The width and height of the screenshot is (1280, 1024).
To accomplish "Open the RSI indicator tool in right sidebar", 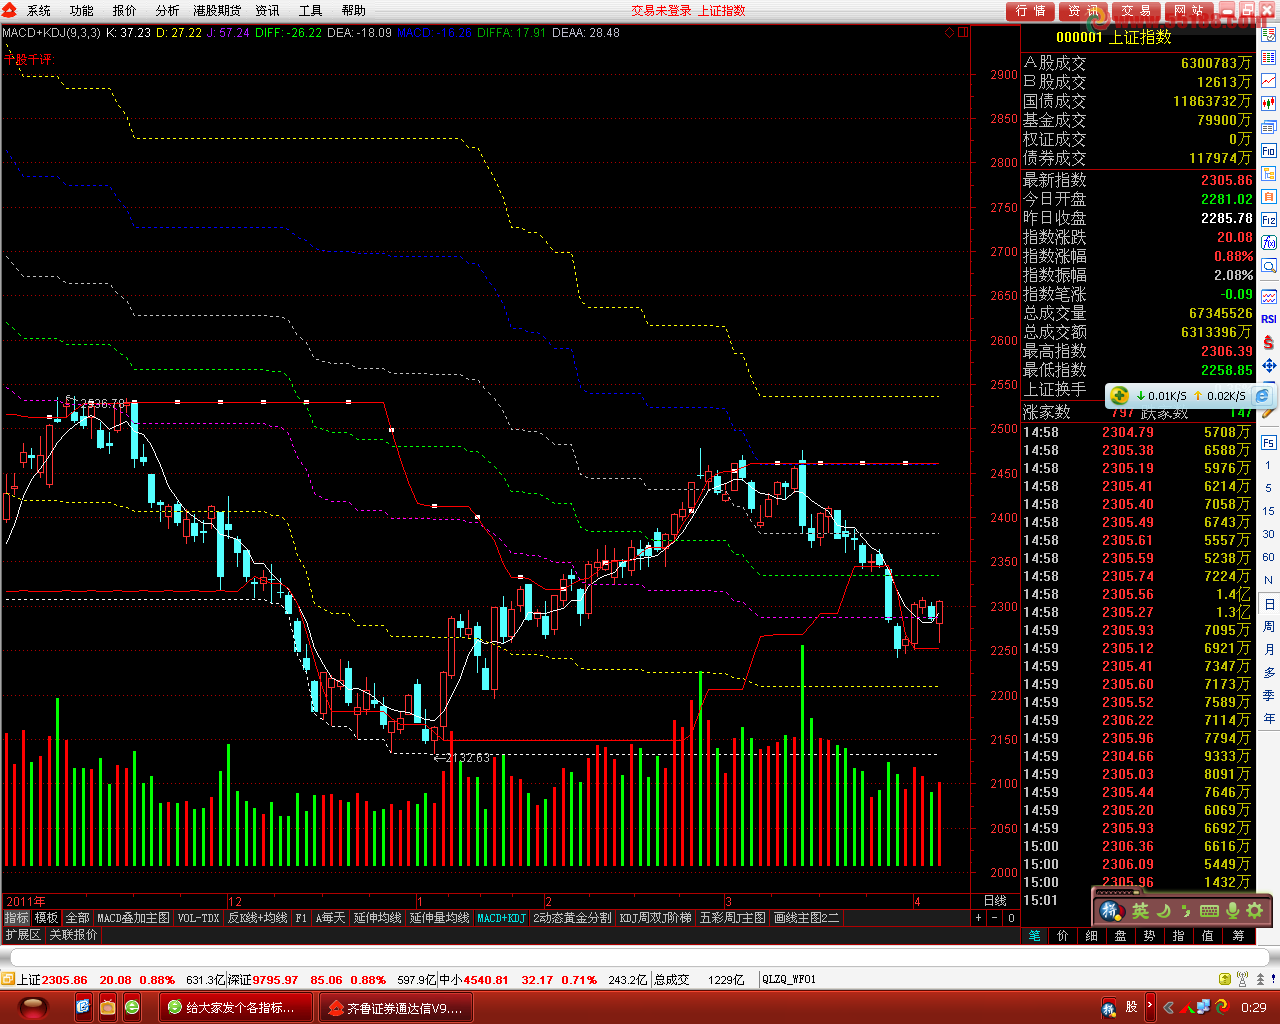I will [x=1268, y=319].
